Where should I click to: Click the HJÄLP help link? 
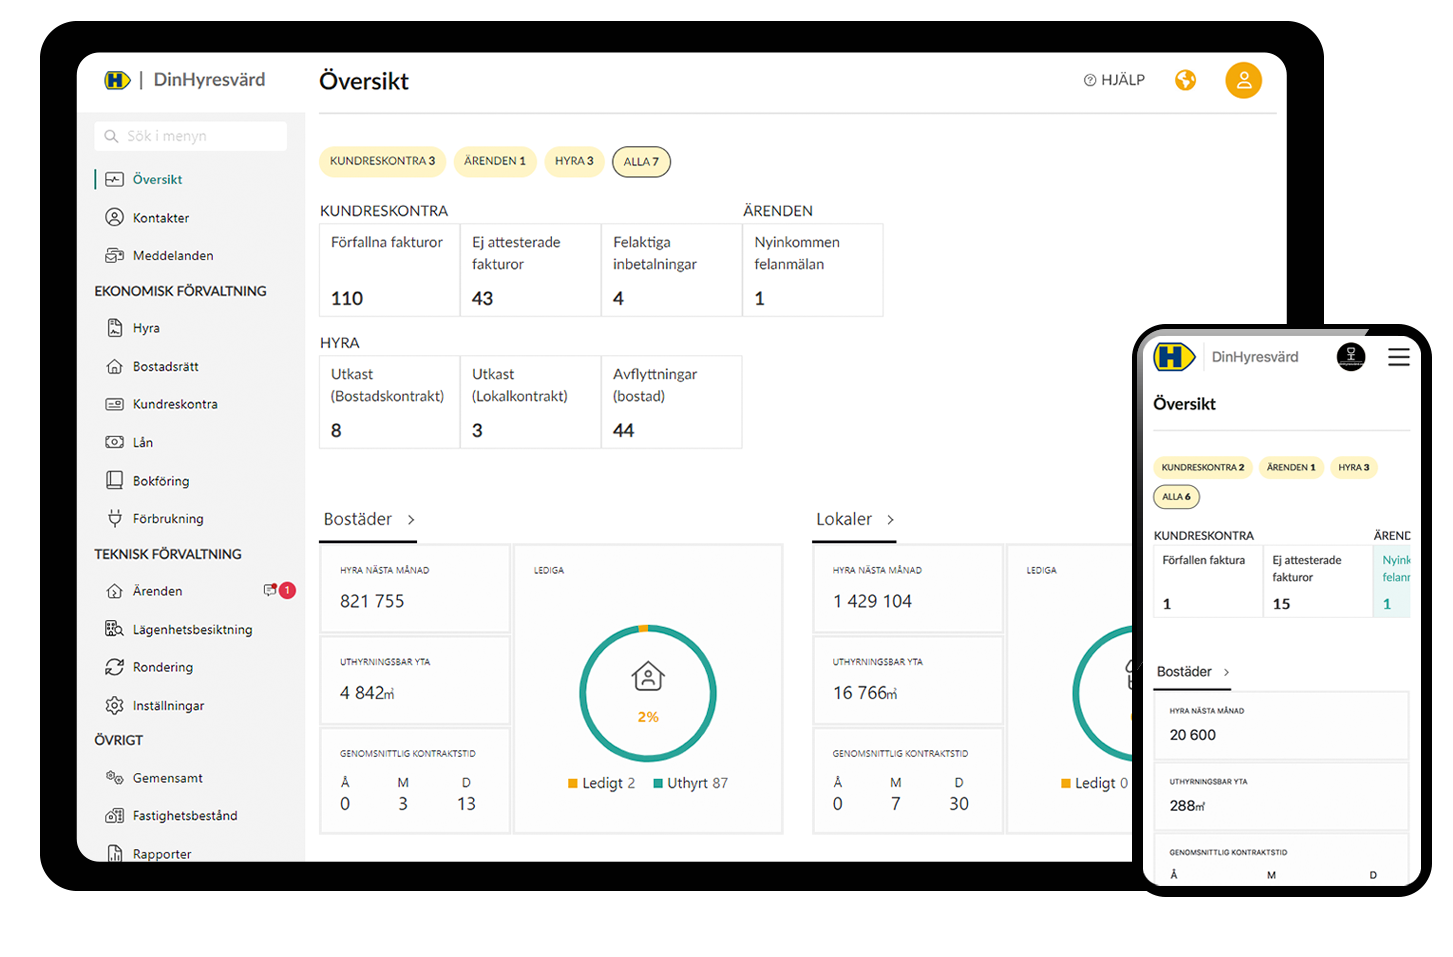pos(1115,80)
